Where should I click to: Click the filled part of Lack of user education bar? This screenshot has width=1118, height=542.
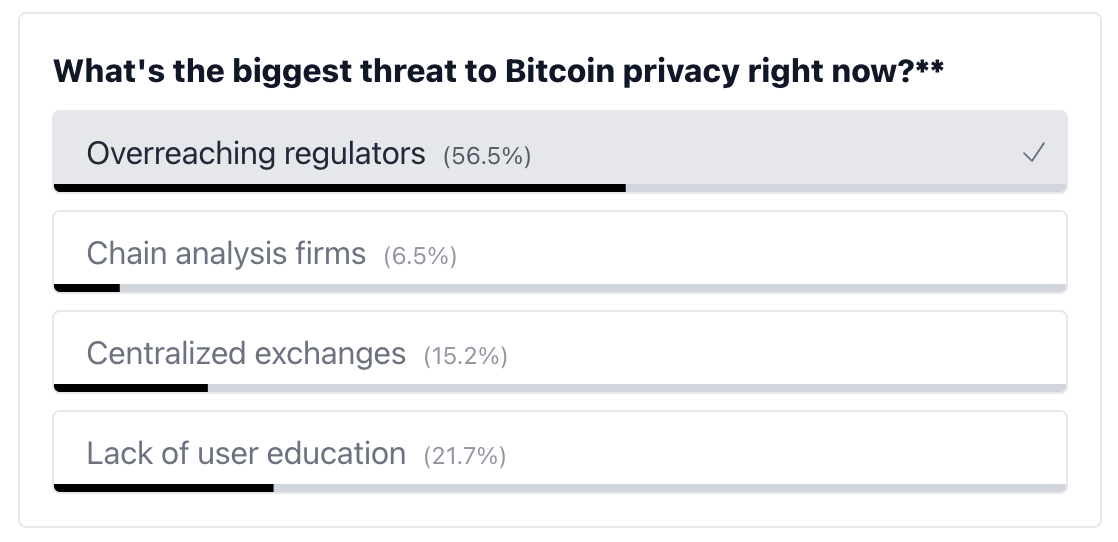(163, 488)
